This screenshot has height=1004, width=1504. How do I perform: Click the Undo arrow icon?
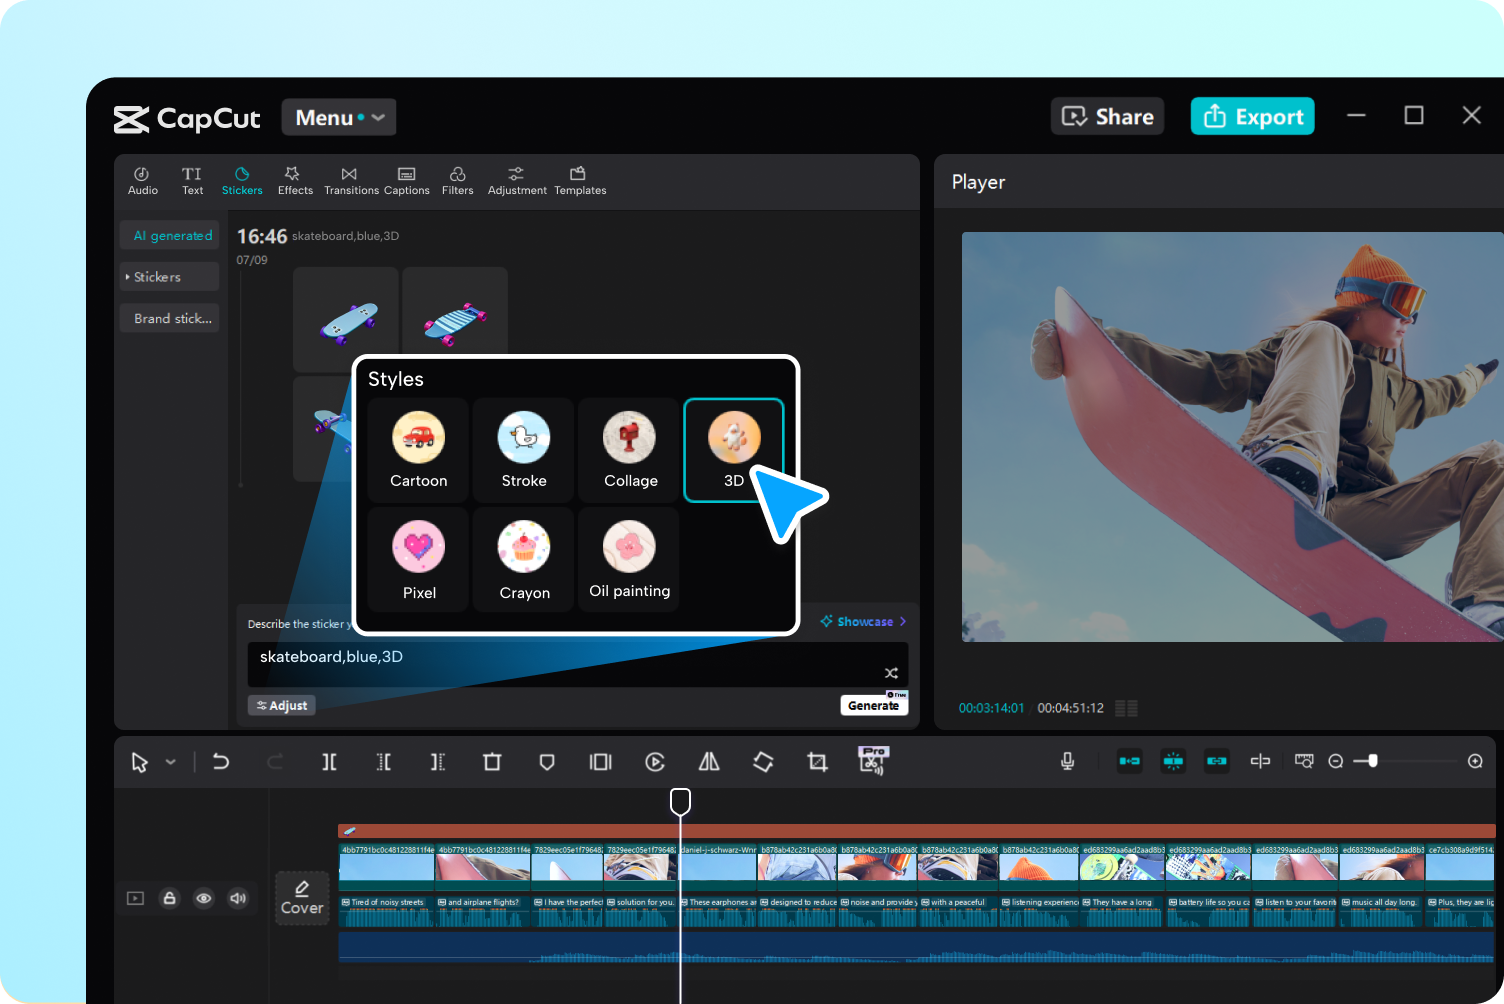tap(221, 762)
